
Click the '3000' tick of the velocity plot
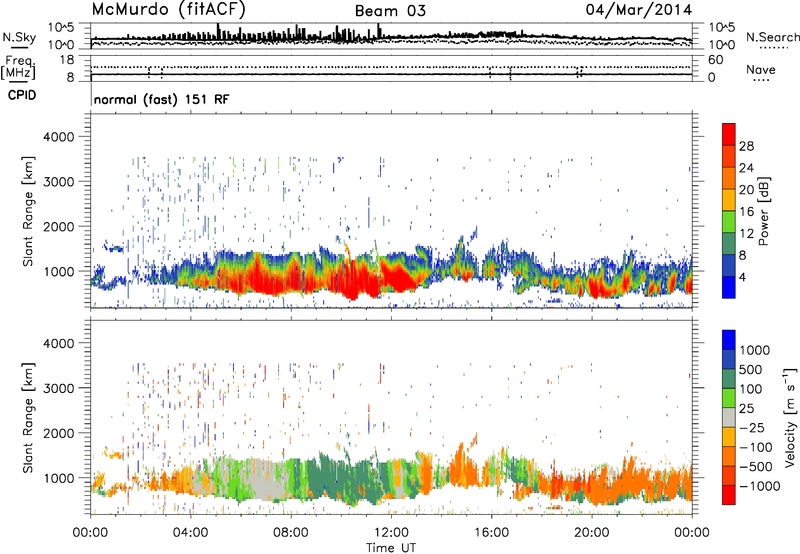coord(59,388)
